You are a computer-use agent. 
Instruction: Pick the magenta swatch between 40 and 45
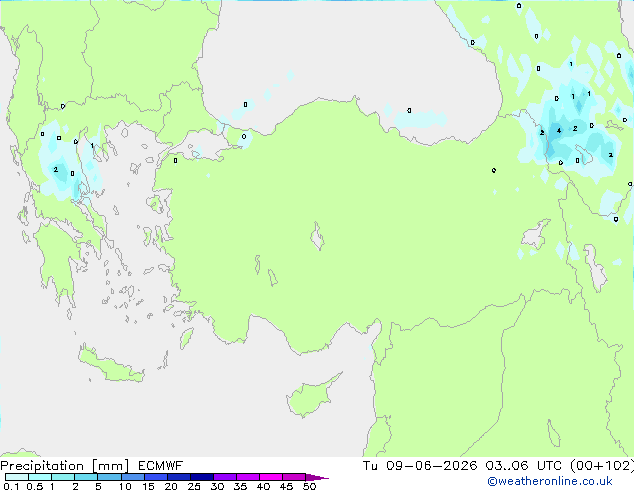coord(271,477)
